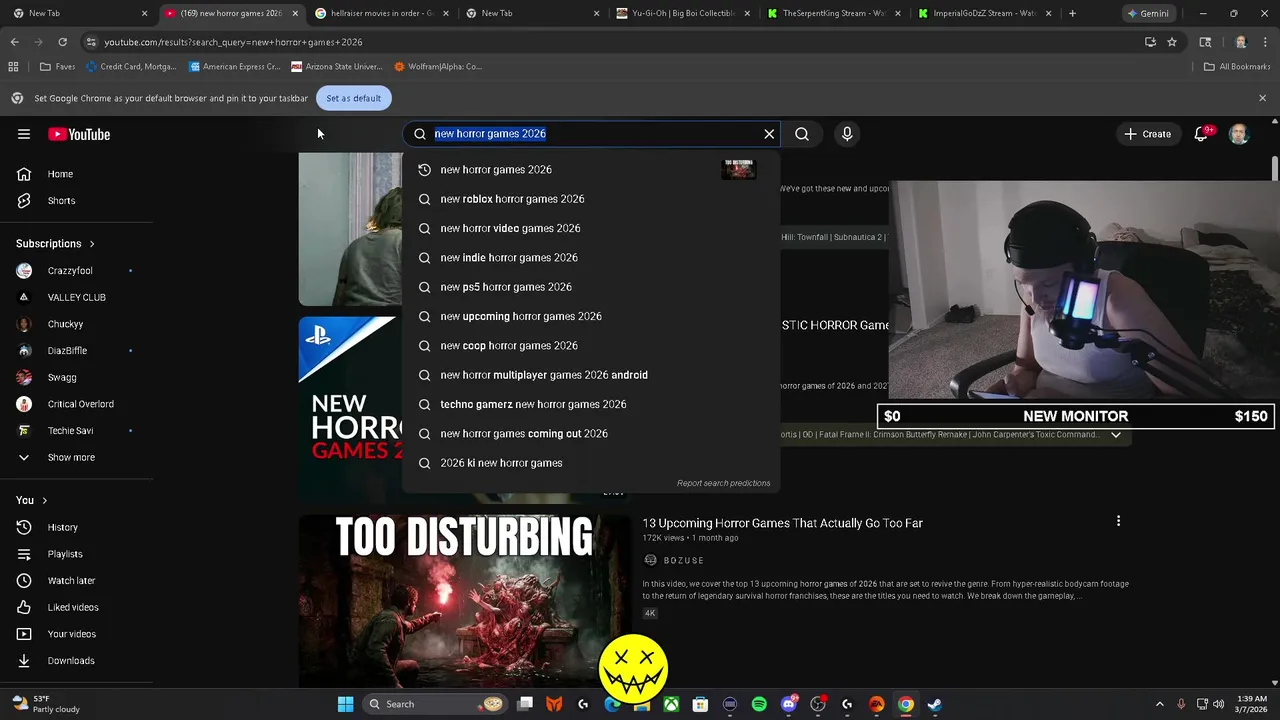
Task: Open video title "13 Upcoming Horror Games That Actually Go Too Far"
Action: pyautogui.click(x=782, y=523)
